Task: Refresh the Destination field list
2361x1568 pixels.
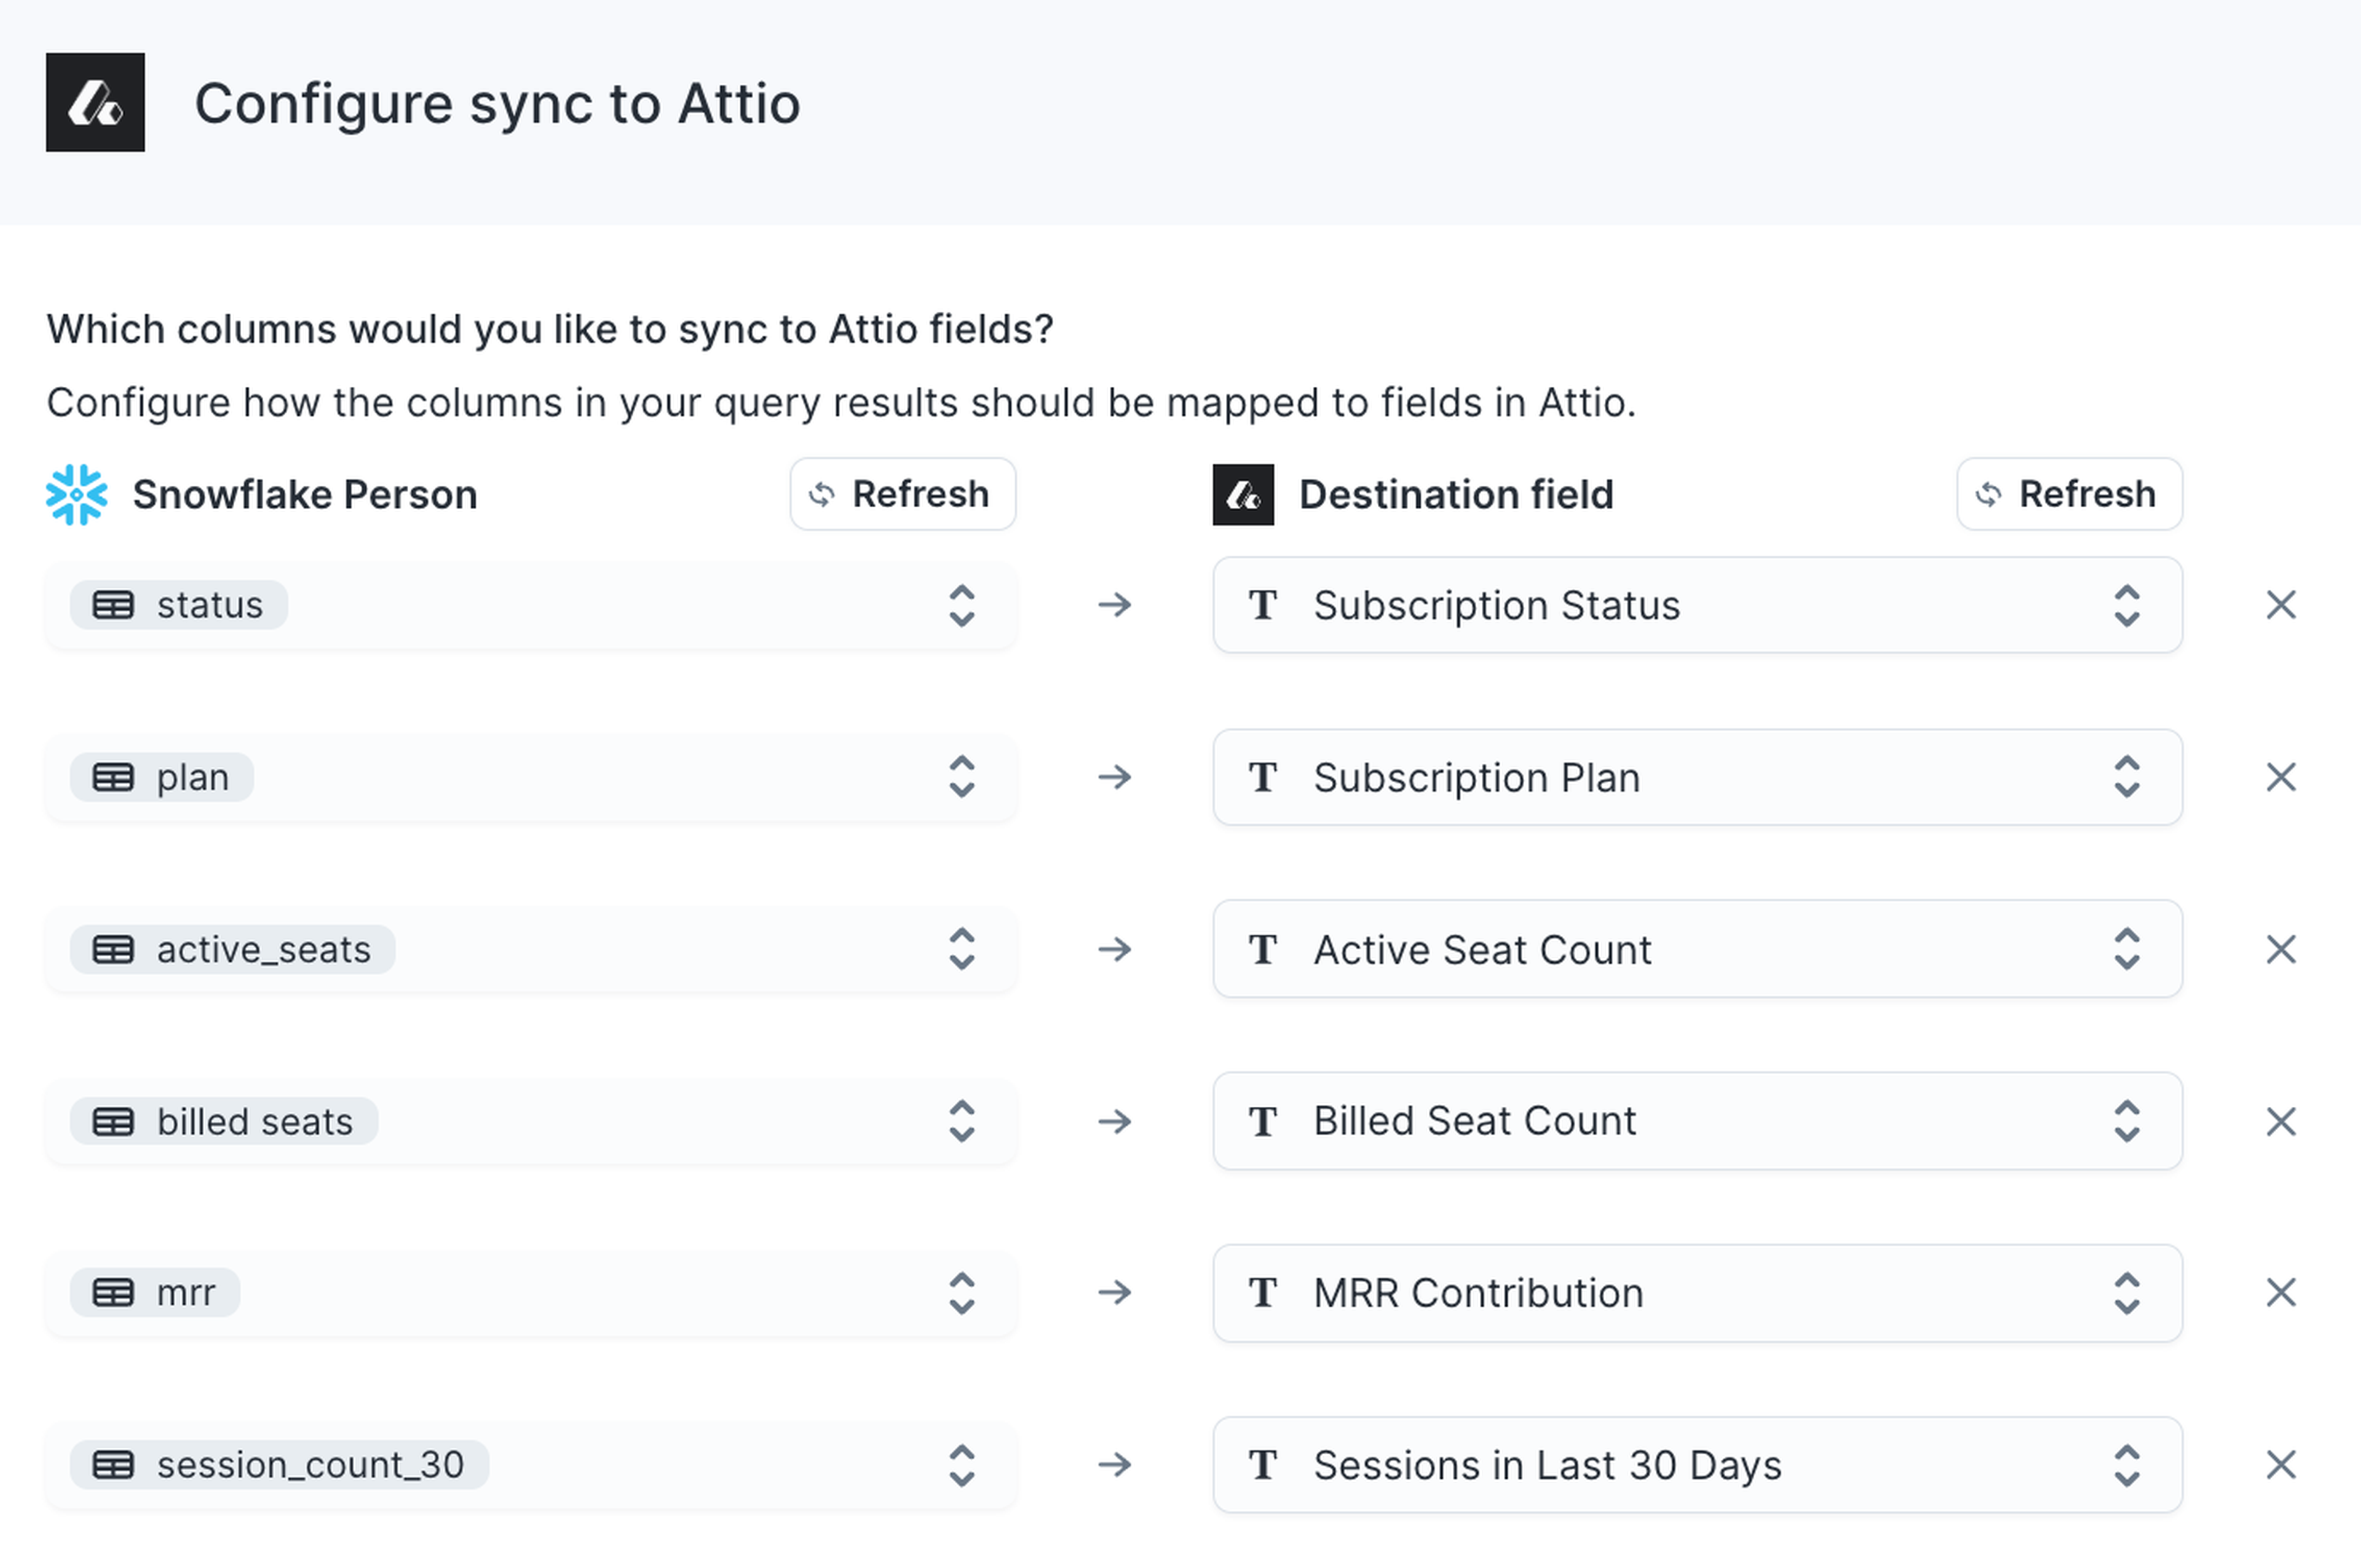Action: (x=2068, y=494)
